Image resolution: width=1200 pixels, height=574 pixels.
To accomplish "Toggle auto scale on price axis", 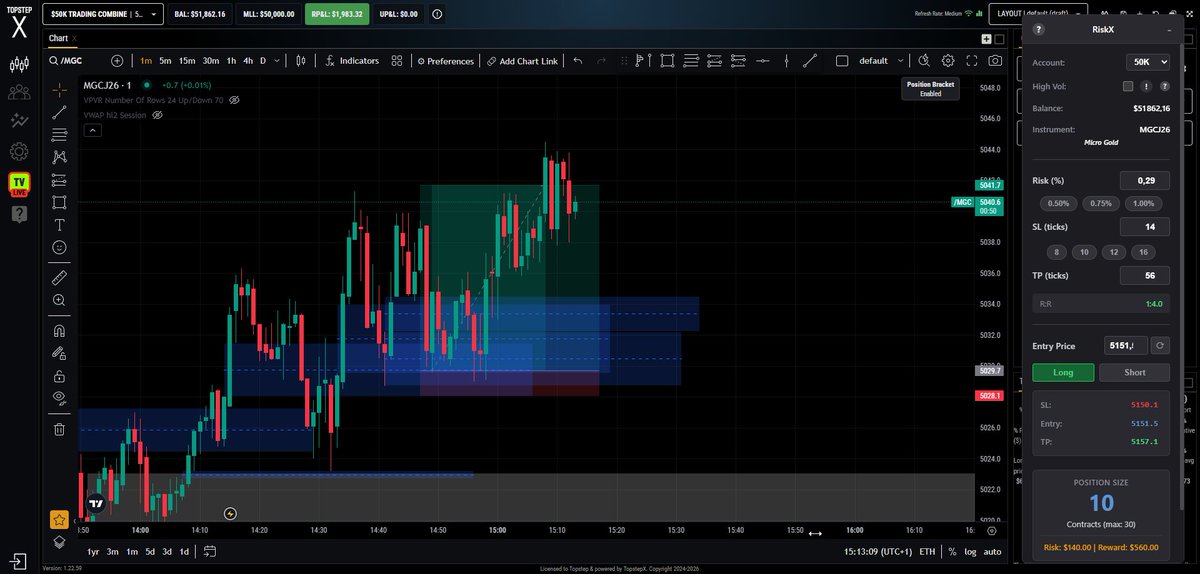I will (992, 551).
